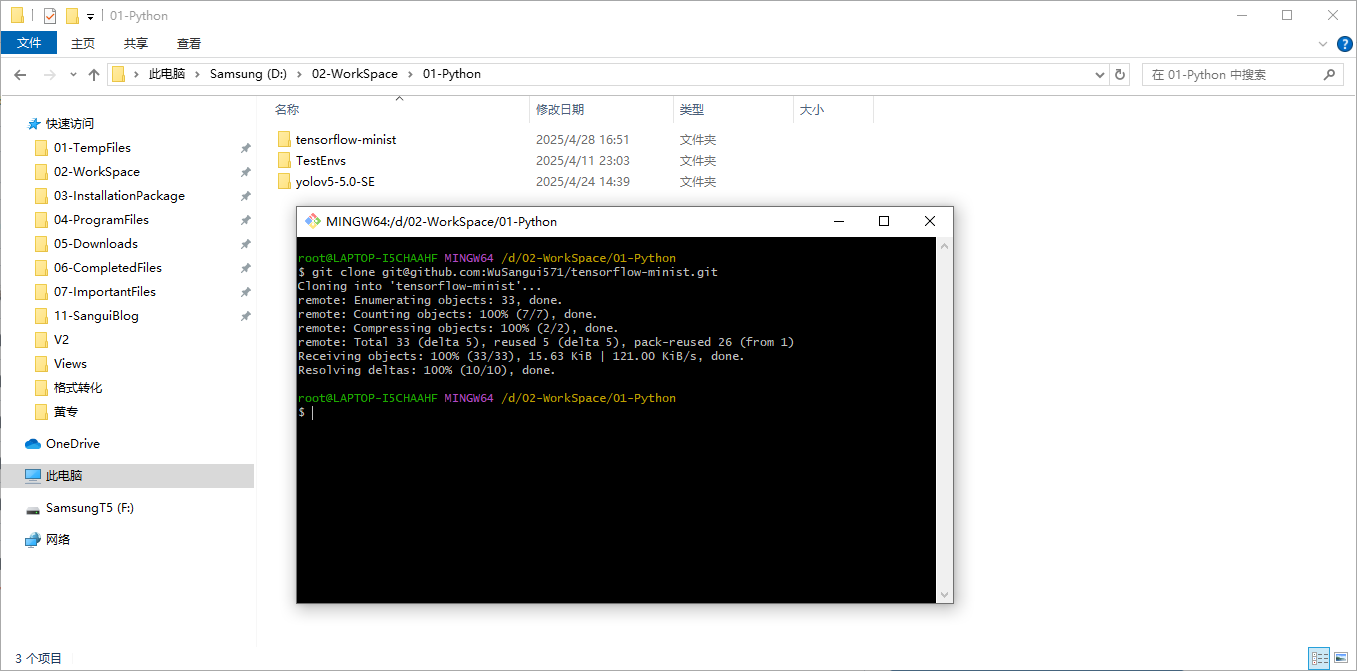Click the 网络 network icon
This screenshot has height=671, width=1357.
[x=33, y=540]
